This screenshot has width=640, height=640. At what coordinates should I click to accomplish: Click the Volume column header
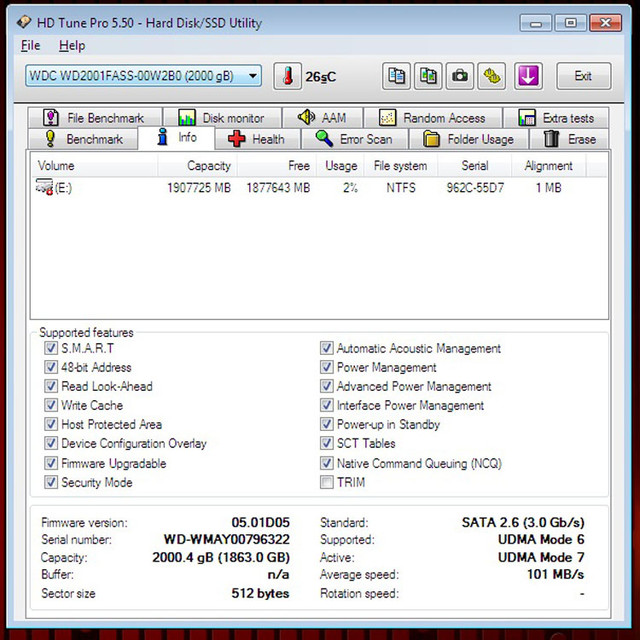point(94,166)
